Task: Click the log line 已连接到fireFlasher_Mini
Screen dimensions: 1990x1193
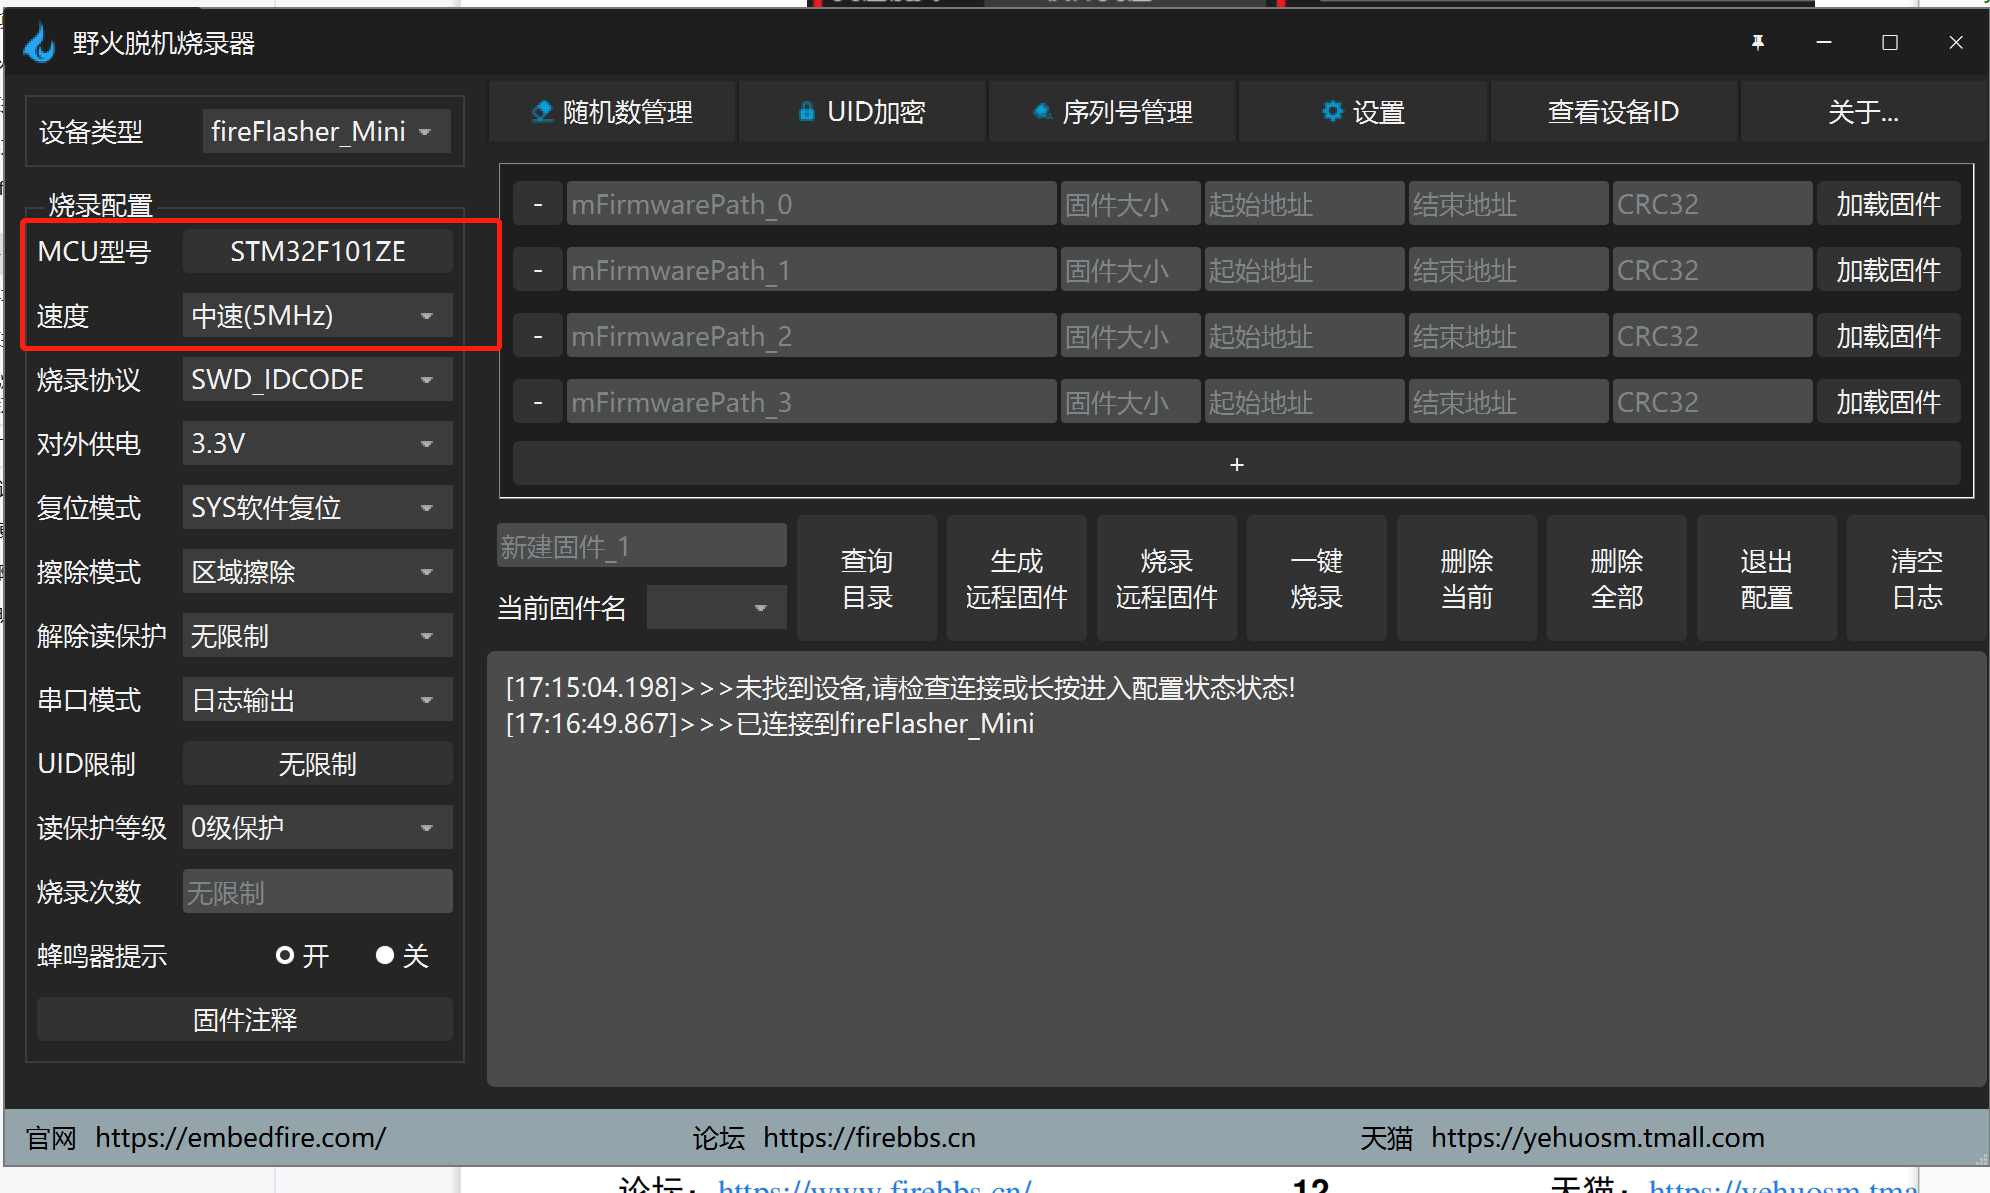Action: pyautogui.click(x=770, y=723)
